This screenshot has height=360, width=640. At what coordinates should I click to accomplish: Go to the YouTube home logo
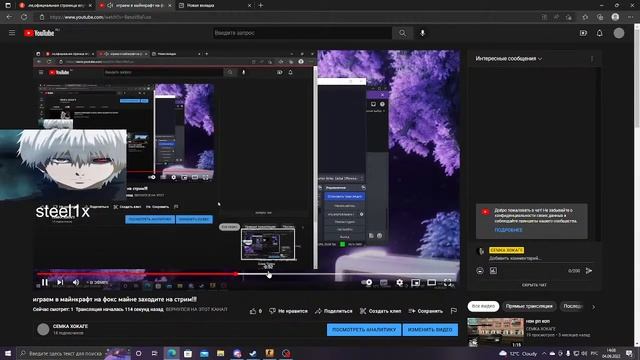[39, 33]
